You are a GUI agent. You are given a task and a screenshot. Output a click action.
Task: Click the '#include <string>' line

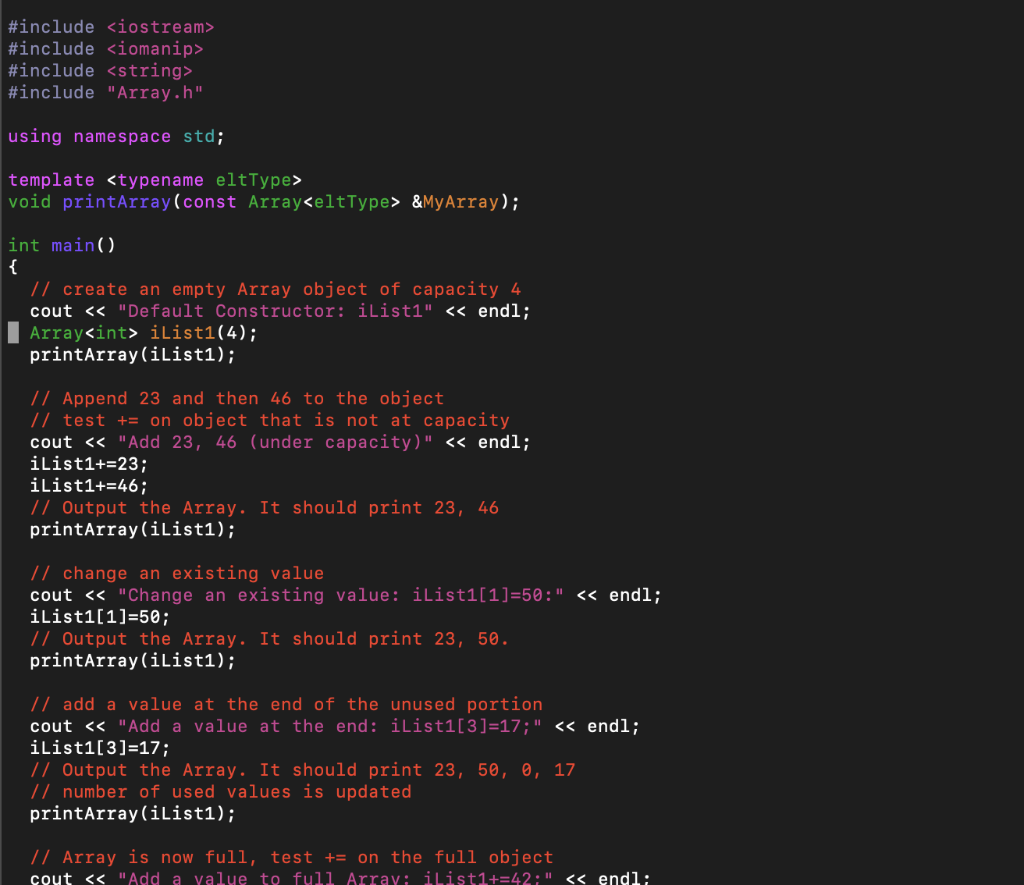100,71
